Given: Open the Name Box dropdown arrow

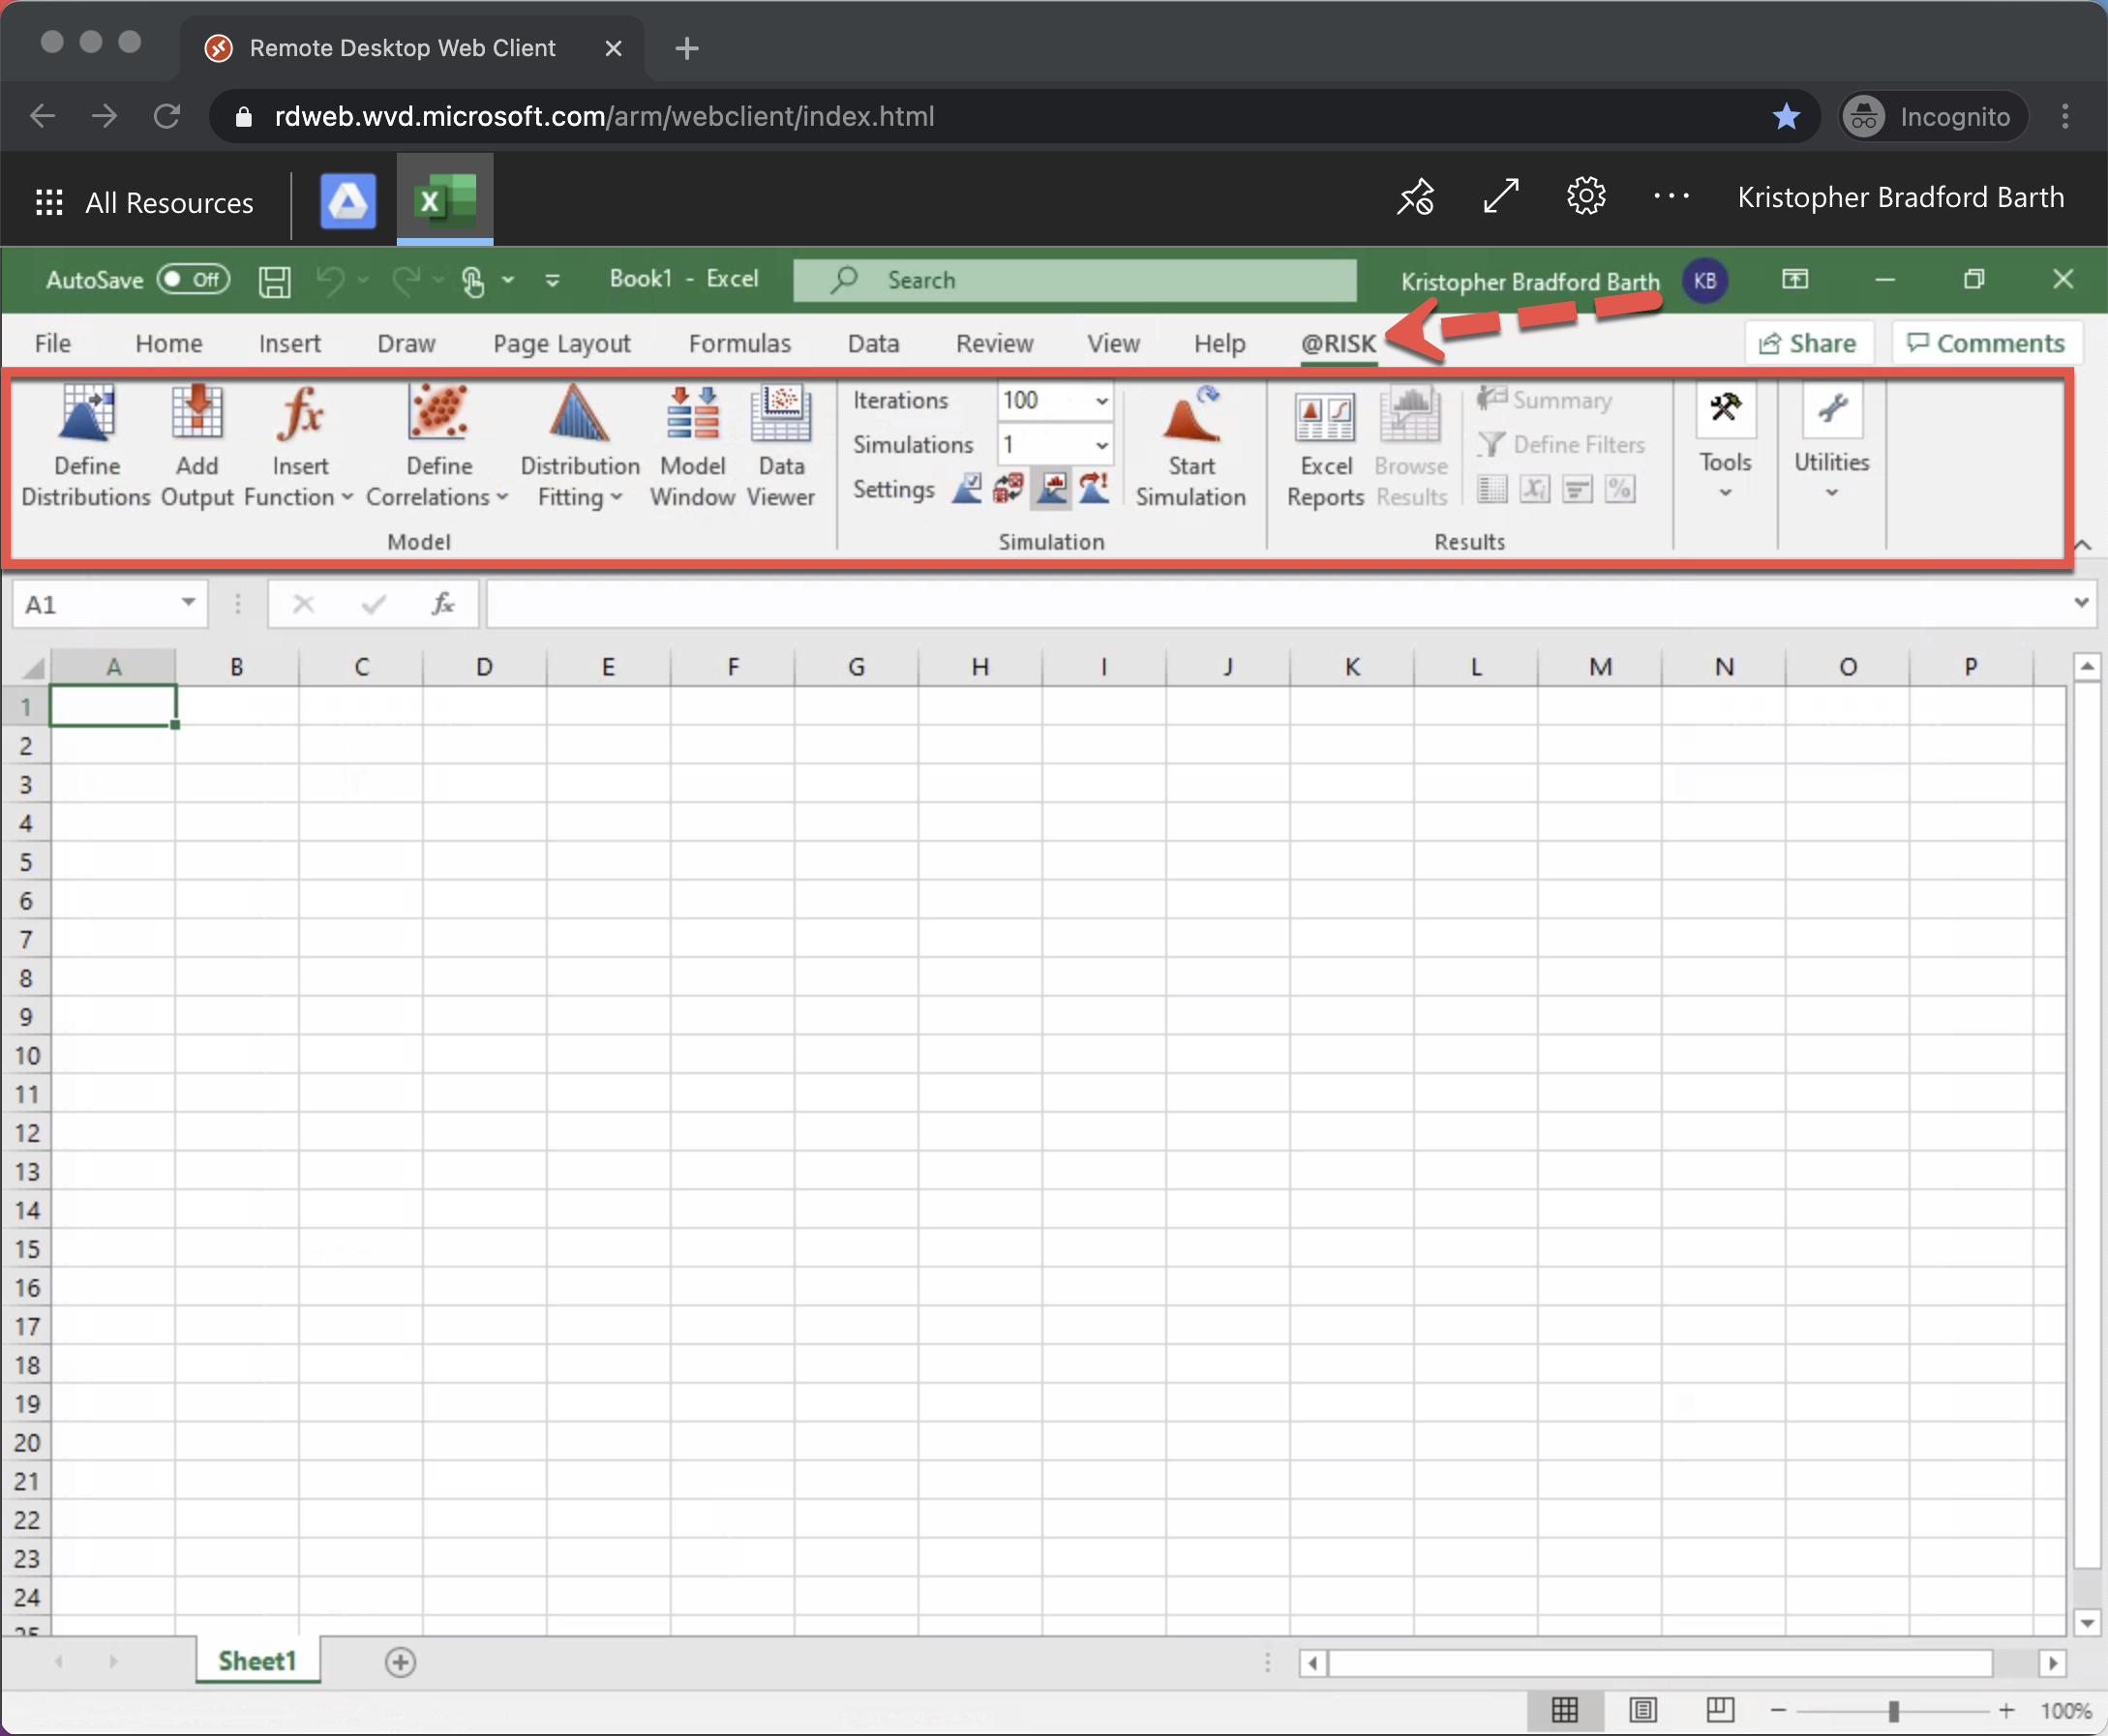Looking at the screenshot, I should coord(188,603).
